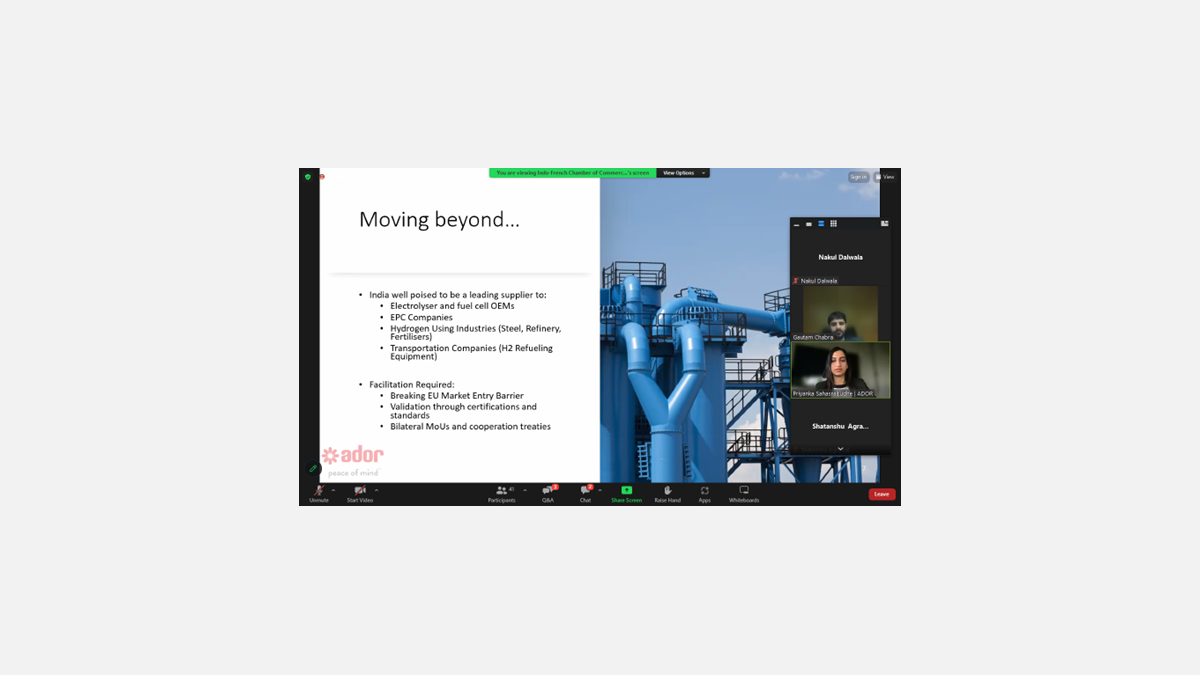This screenshot has width=1200, height=675.
Task: Unmute the microphone
Action: (319, 492)
